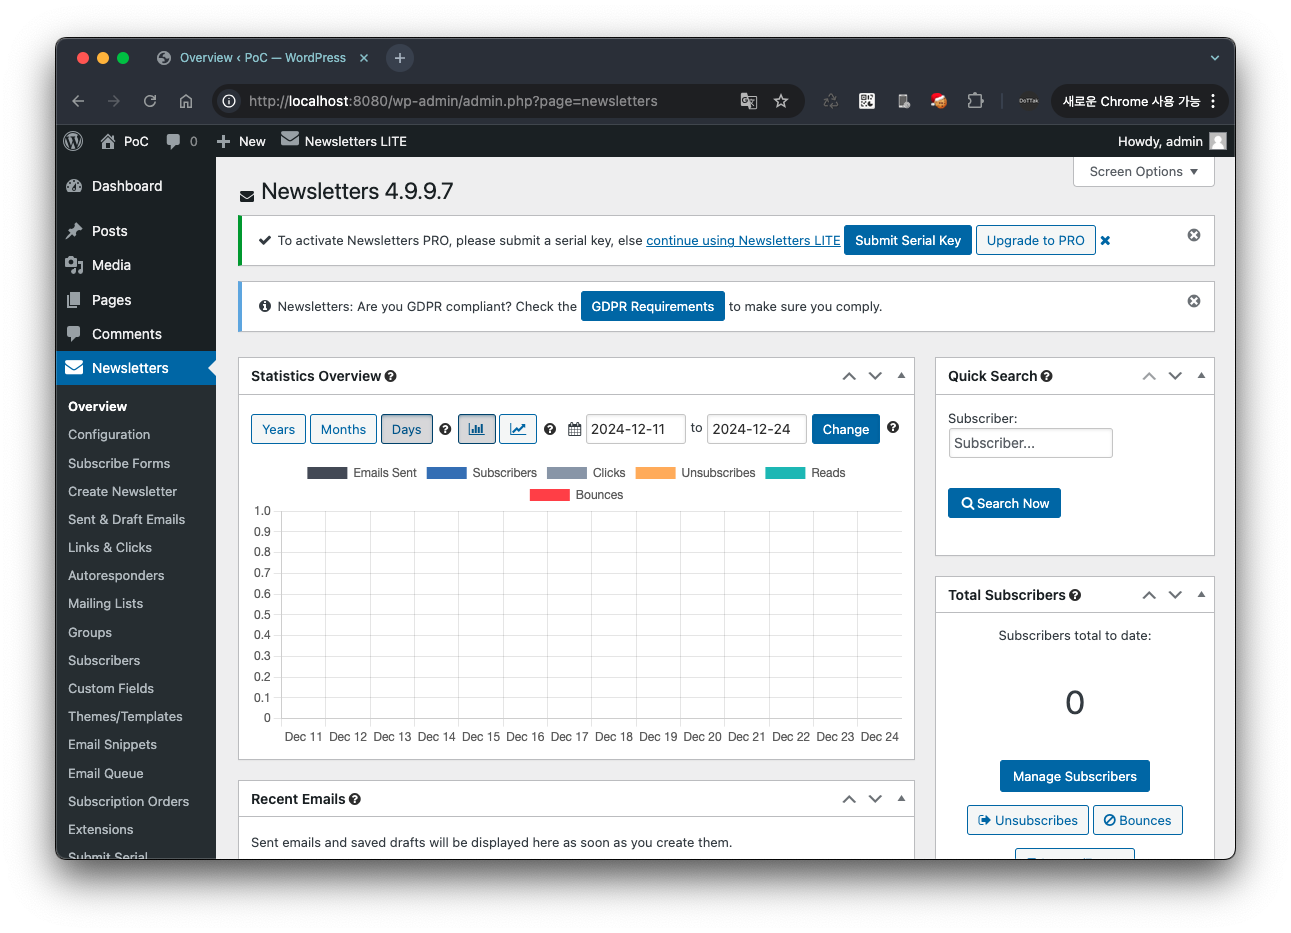This screenshot has height=933, width=1291.
Task: Click the QR code extension icon
Action: [867, 101]
